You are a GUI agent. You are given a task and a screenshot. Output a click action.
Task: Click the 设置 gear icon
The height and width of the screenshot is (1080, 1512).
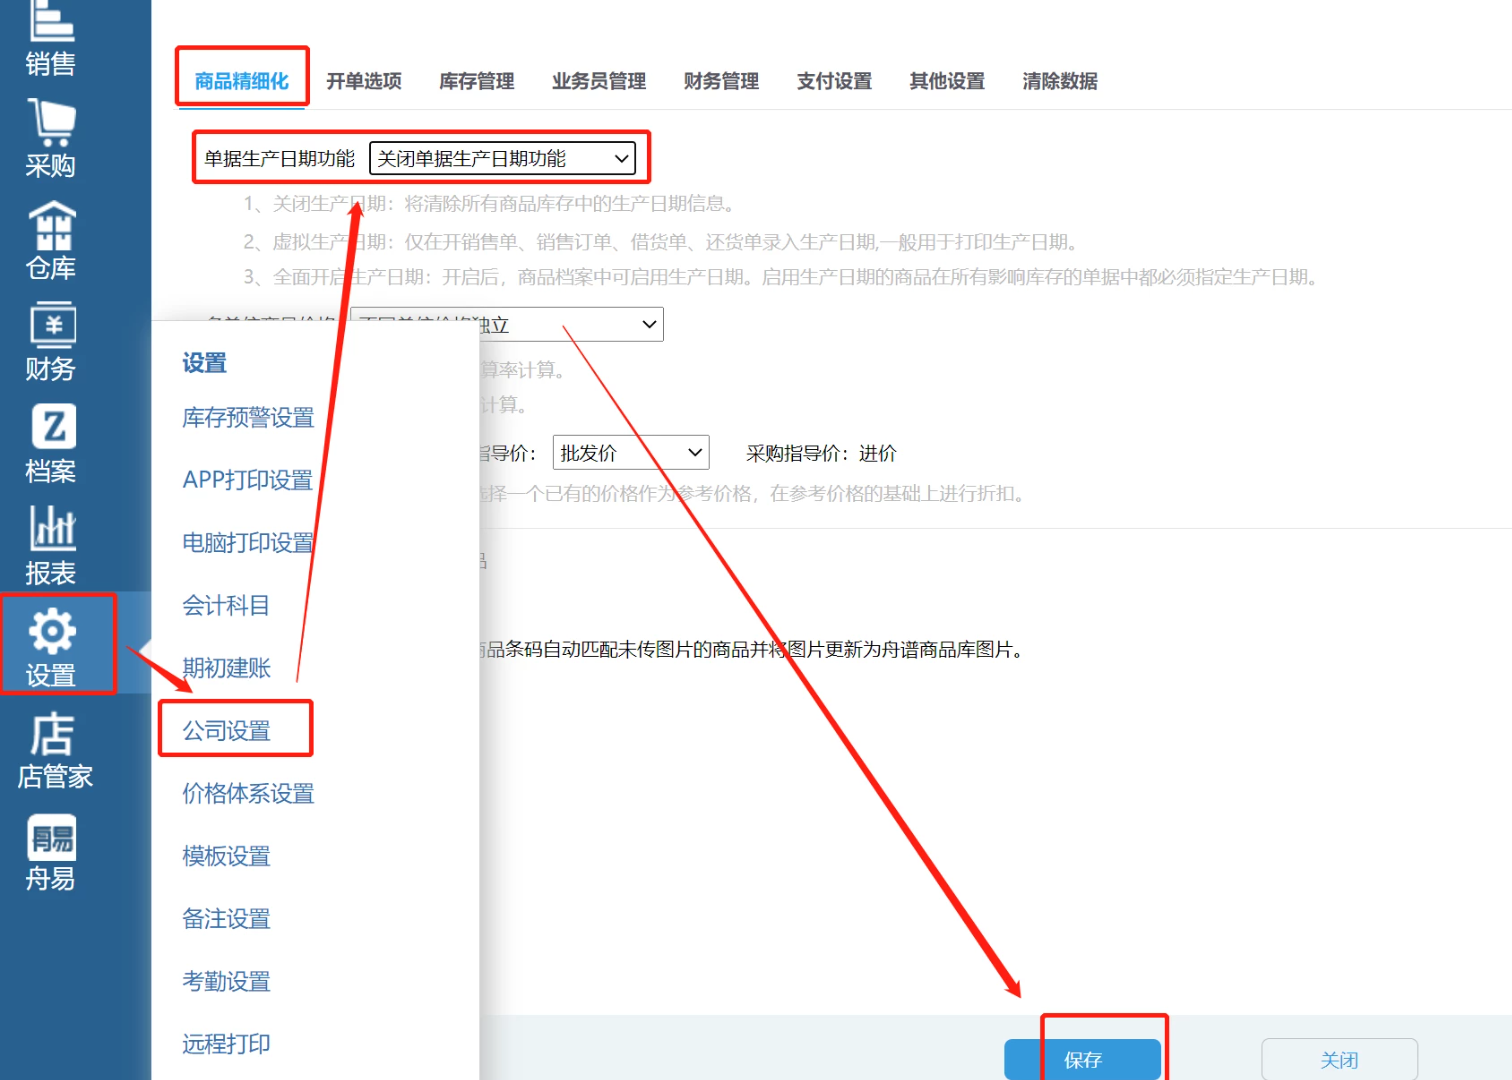pos(52,646)
